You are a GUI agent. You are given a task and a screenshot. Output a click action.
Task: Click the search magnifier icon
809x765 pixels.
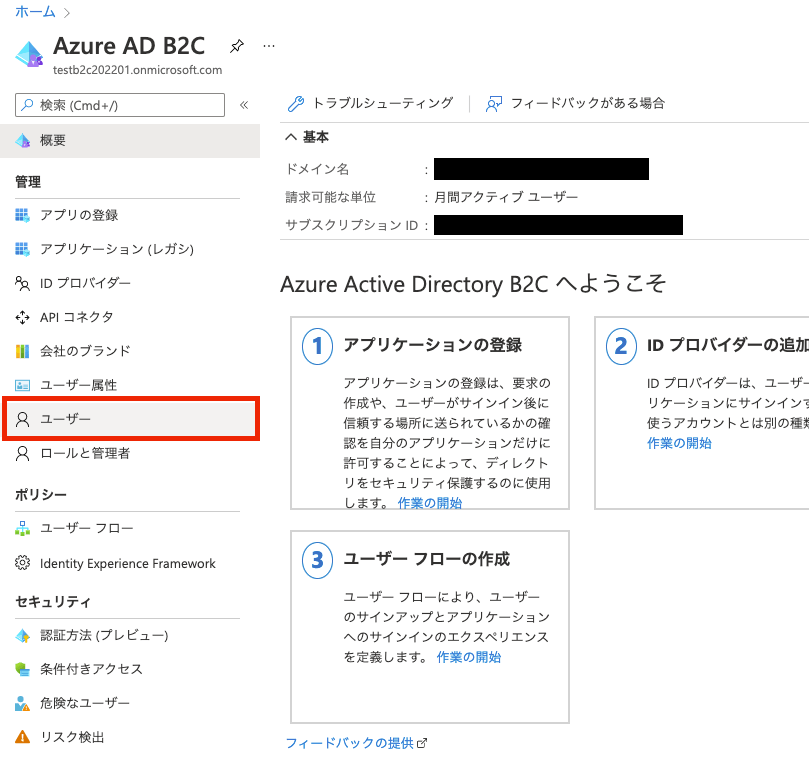[27, 105]
